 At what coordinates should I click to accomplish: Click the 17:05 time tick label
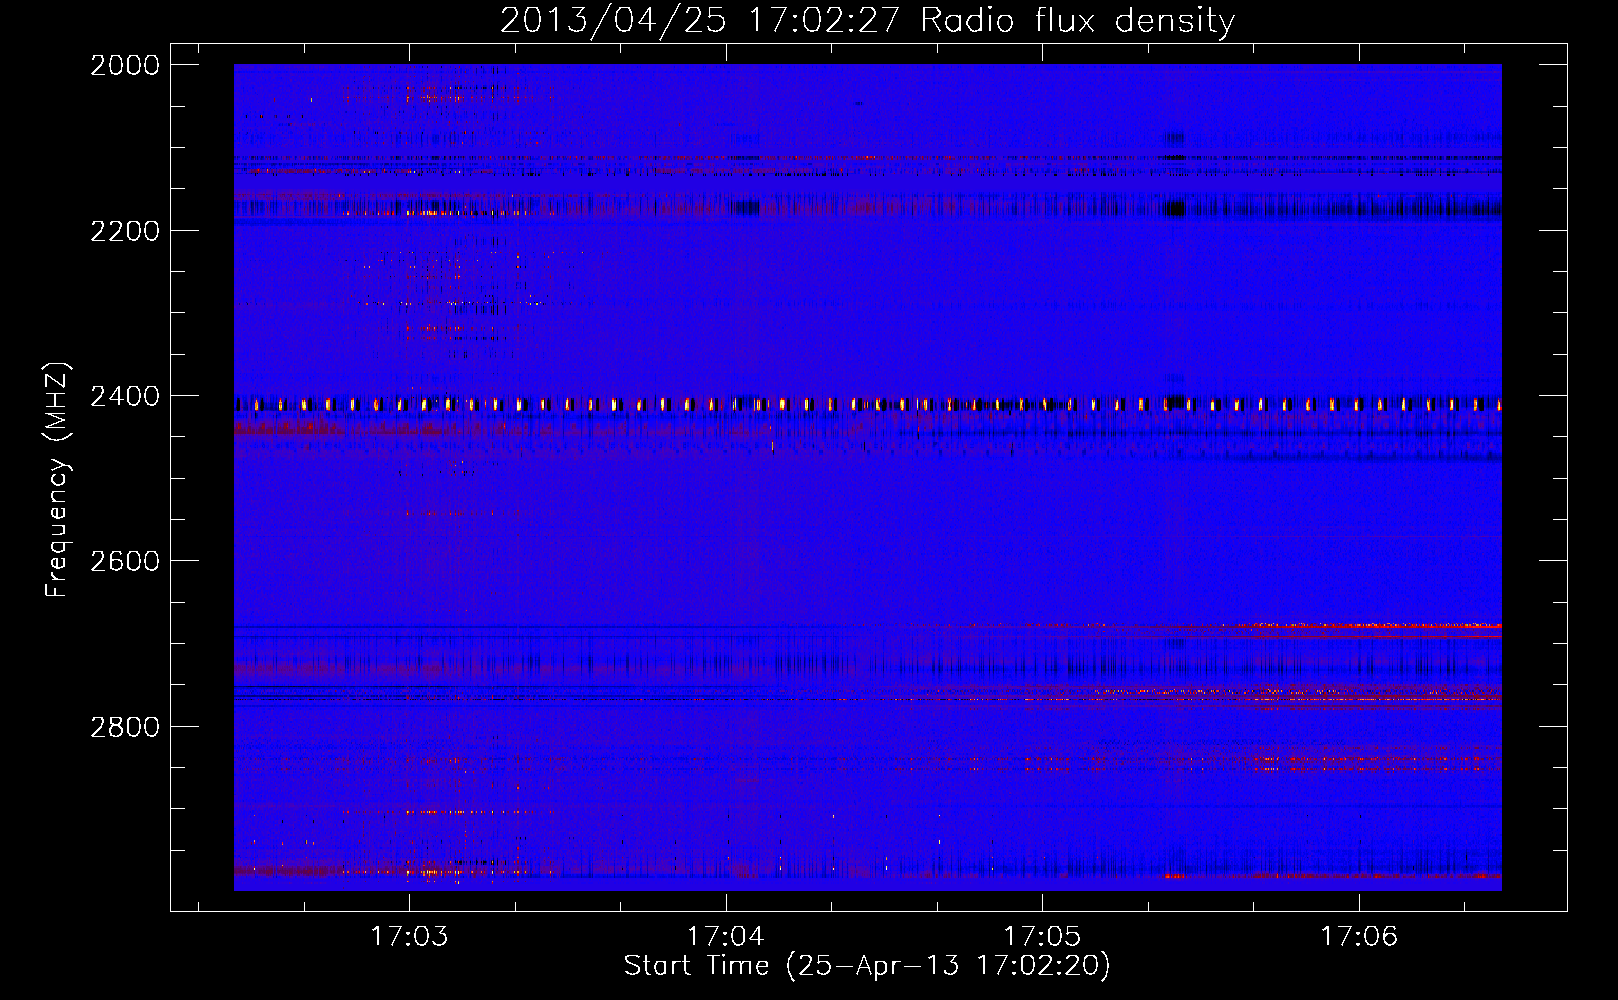click(x=1042, y=936)
